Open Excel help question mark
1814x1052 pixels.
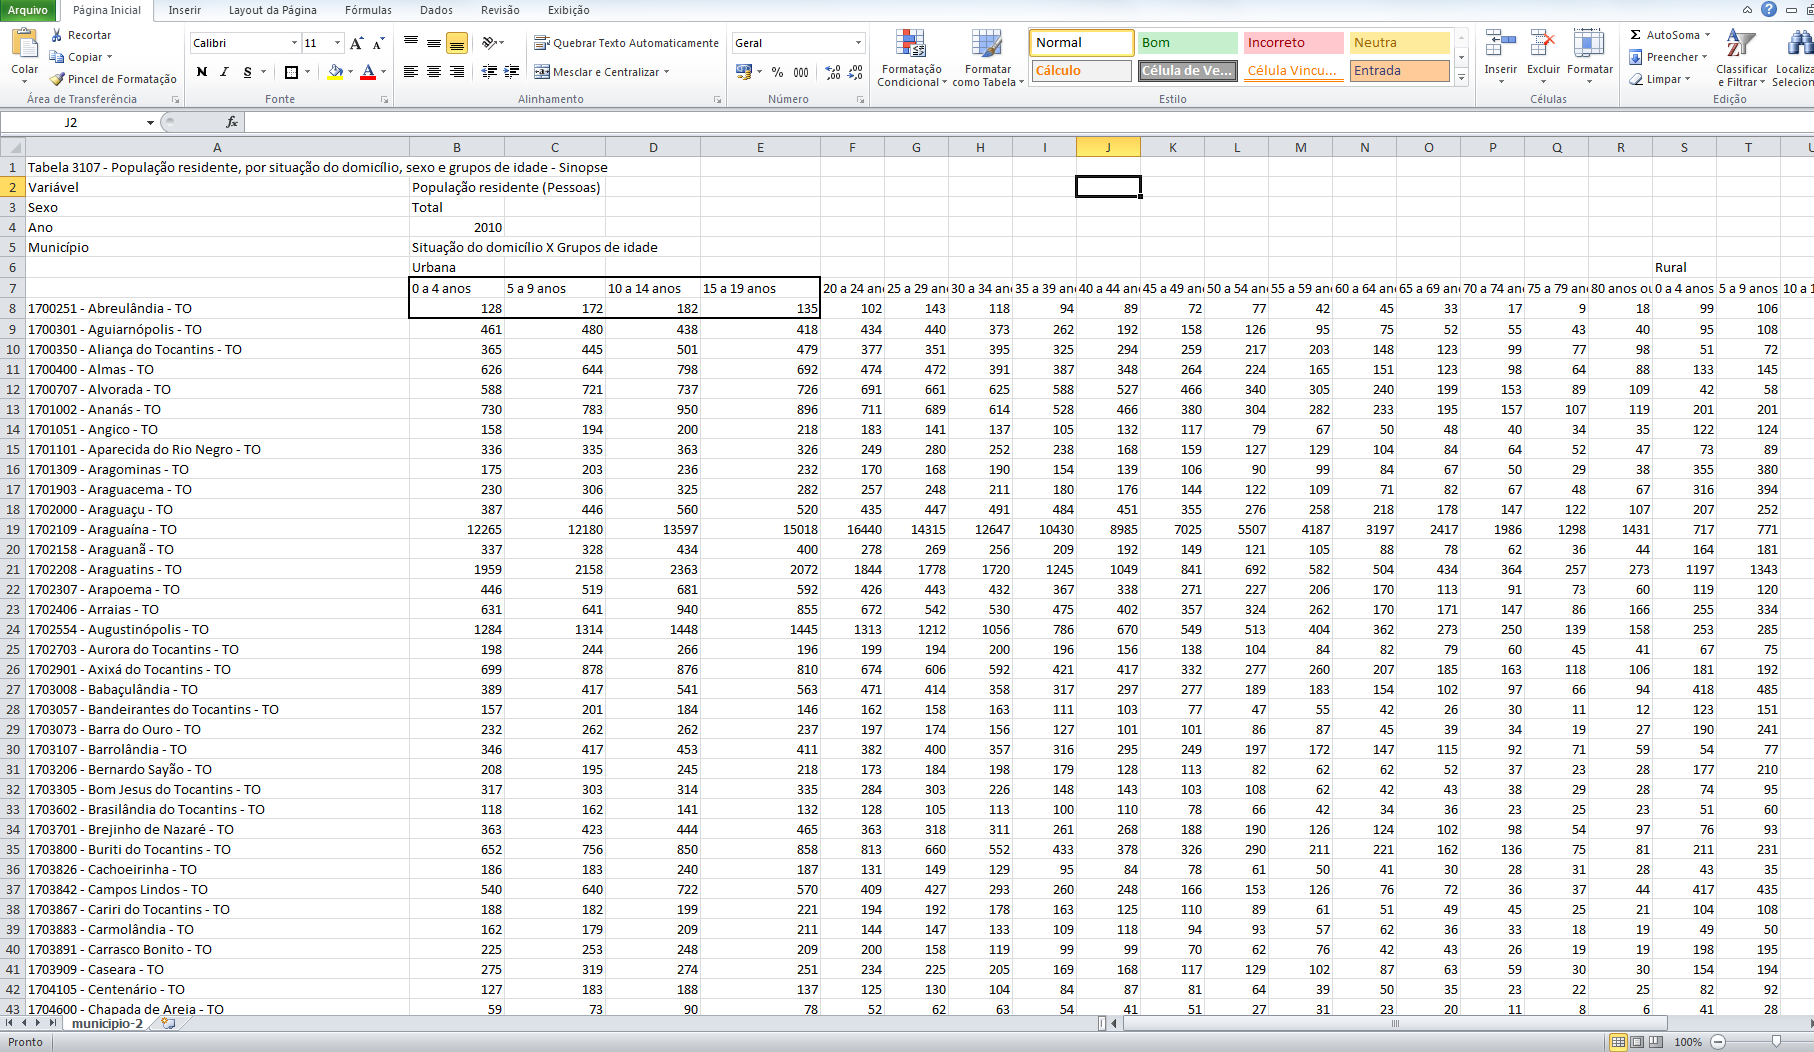1768,9
